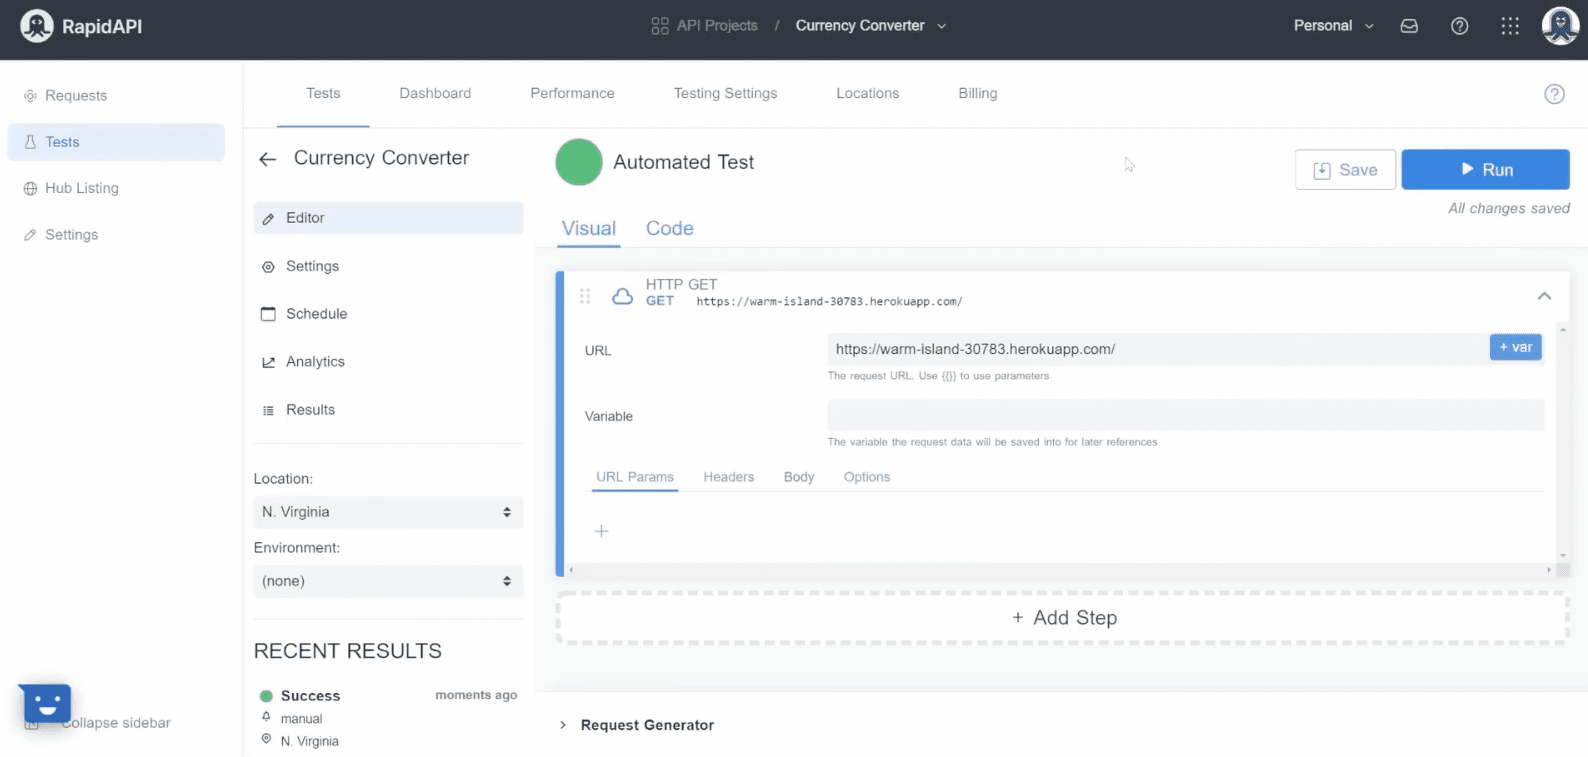The height and width of the screenshot is (757, 1588).
Task: Switch to the Code view tab
Action: [x=669, y=228]
